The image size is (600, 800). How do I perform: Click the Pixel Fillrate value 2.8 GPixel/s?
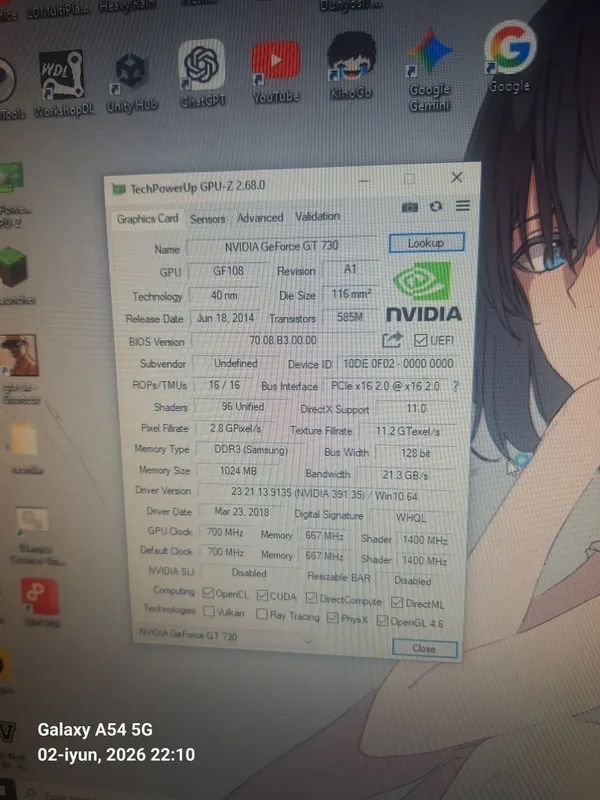coord(235,429)
